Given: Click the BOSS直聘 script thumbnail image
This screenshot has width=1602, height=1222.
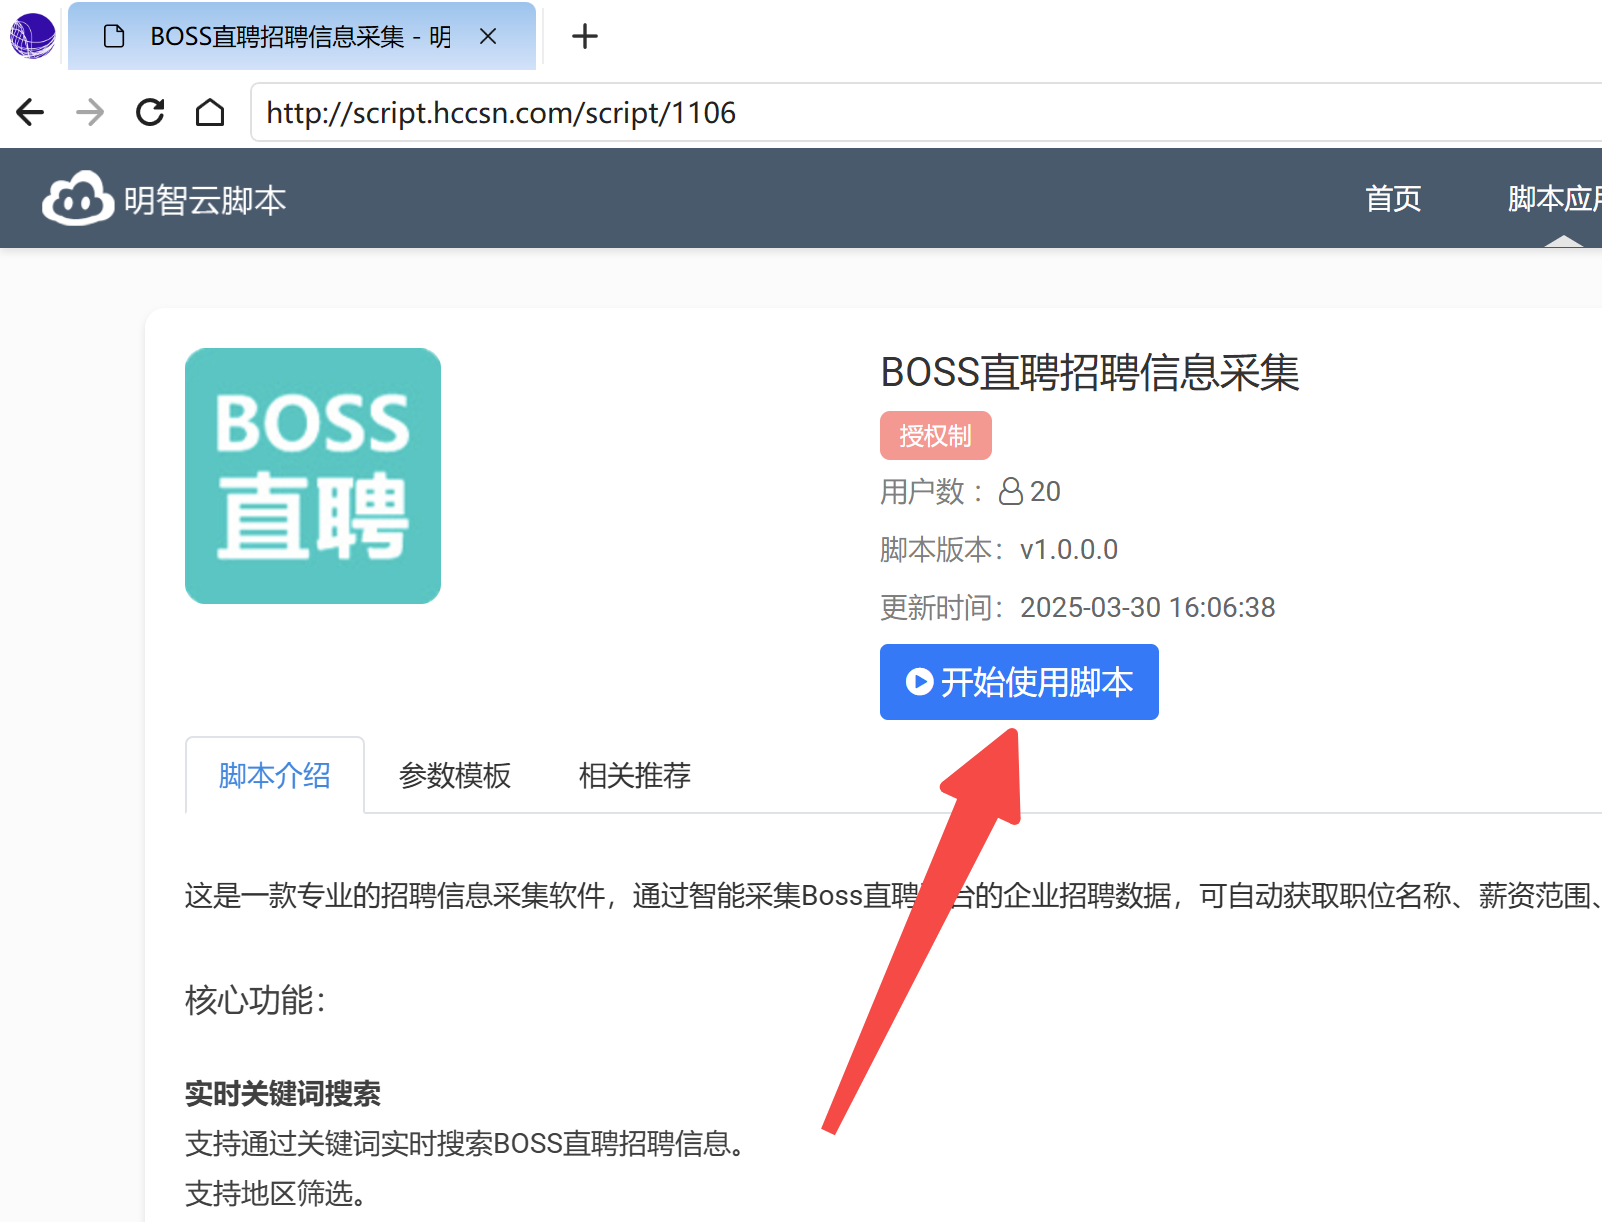Looking at the screenshot, I should pos(313,476).
